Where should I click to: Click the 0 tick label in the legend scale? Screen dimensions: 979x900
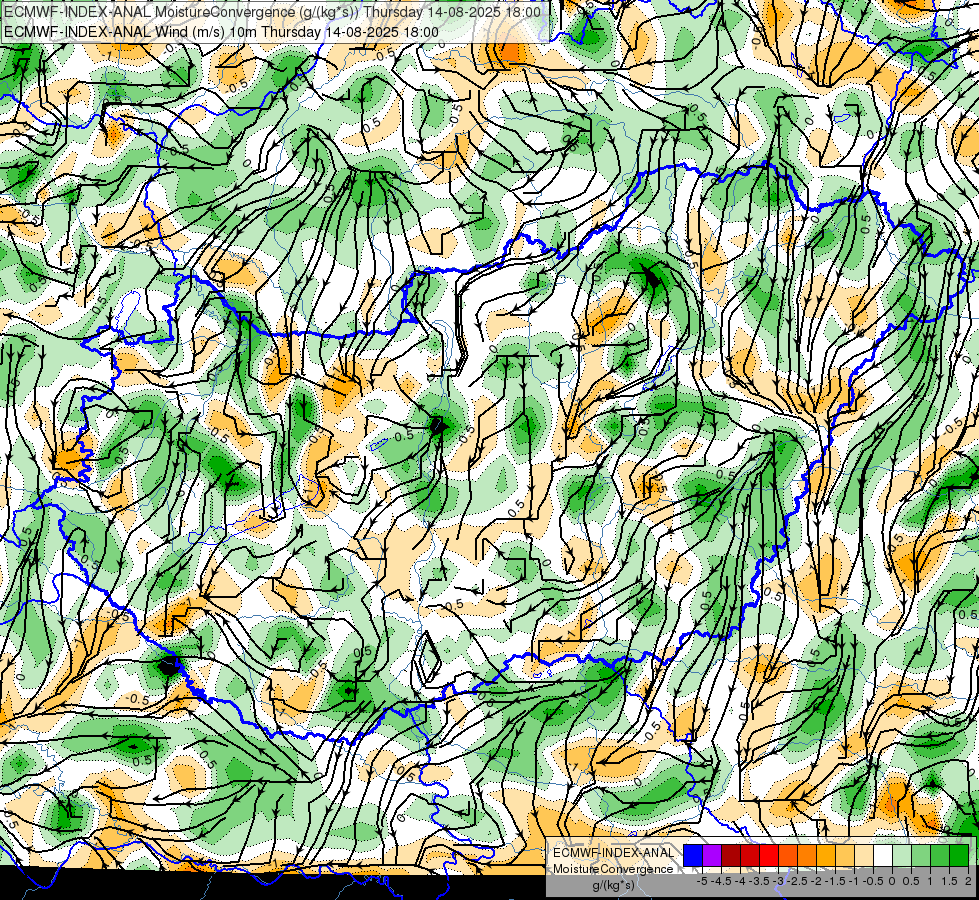point(892,881)
